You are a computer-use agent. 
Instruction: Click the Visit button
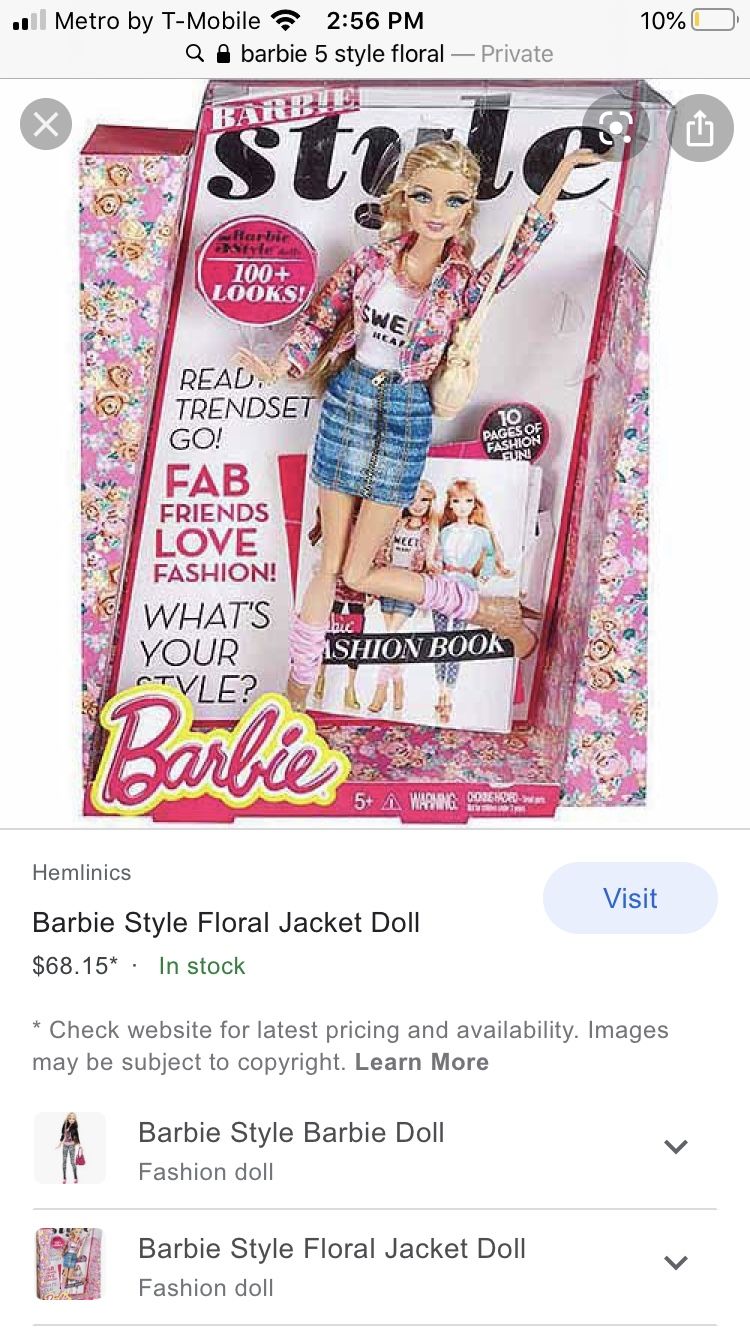click(630, 898)
